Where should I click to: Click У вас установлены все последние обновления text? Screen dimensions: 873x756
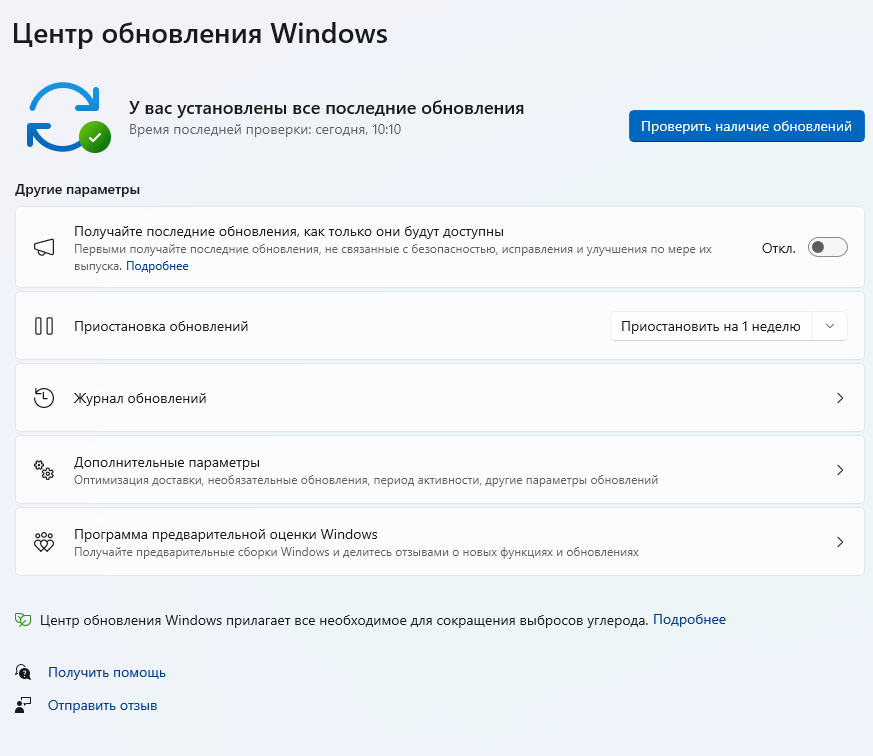coord(326,108)
